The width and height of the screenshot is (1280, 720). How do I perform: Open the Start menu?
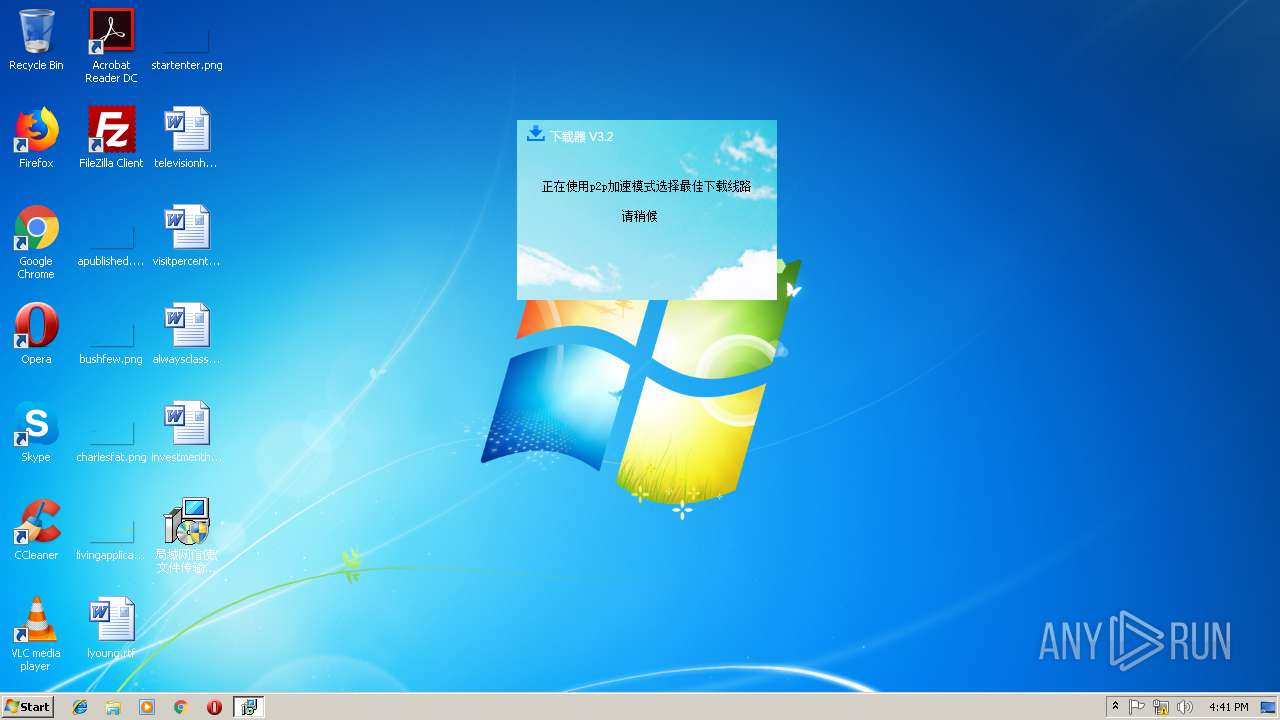tap(28, 707)
